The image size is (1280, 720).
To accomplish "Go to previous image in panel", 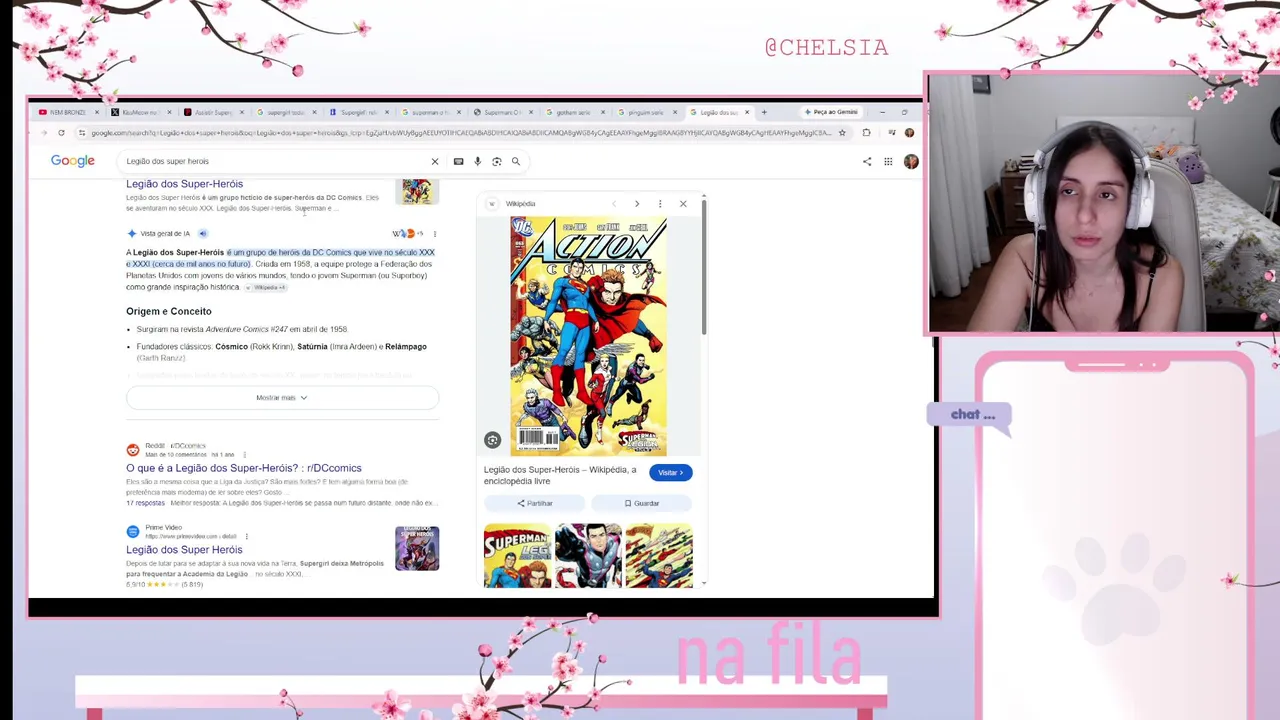I will [x=614, y=204].
